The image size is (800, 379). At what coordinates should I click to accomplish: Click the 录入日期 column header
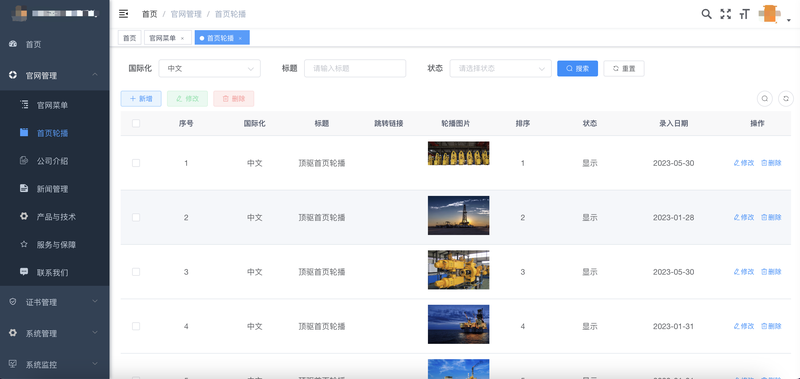pos(673,123)
